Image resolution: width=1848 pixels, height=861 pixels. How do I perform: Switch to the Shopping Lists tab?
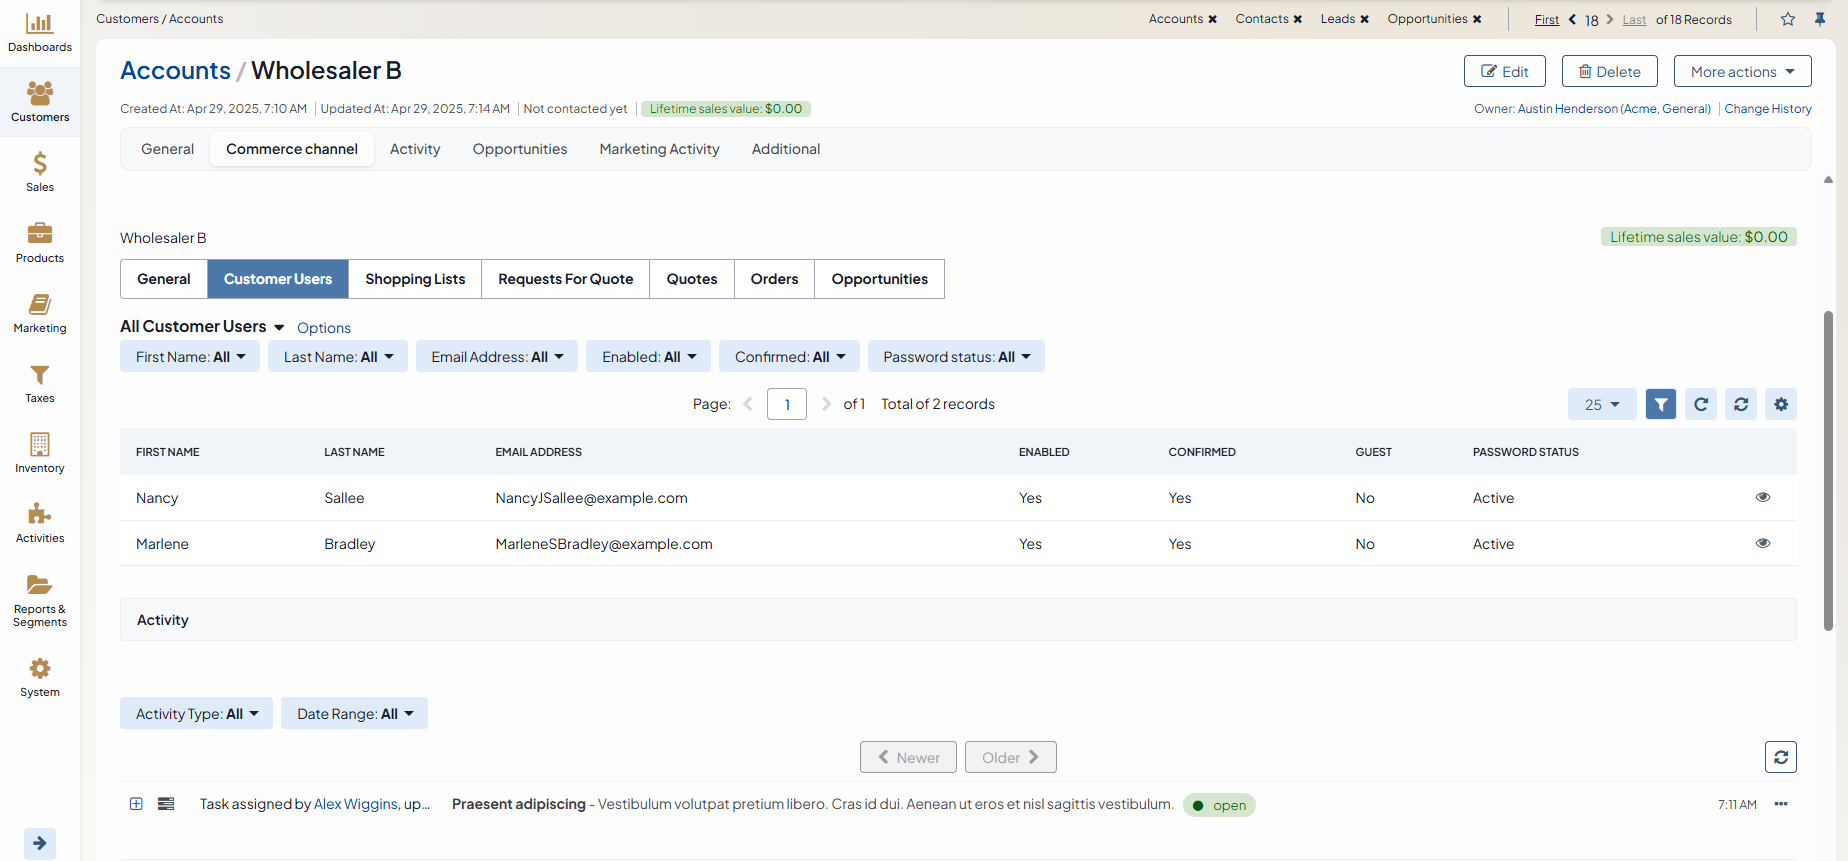[x=415, y=279]
